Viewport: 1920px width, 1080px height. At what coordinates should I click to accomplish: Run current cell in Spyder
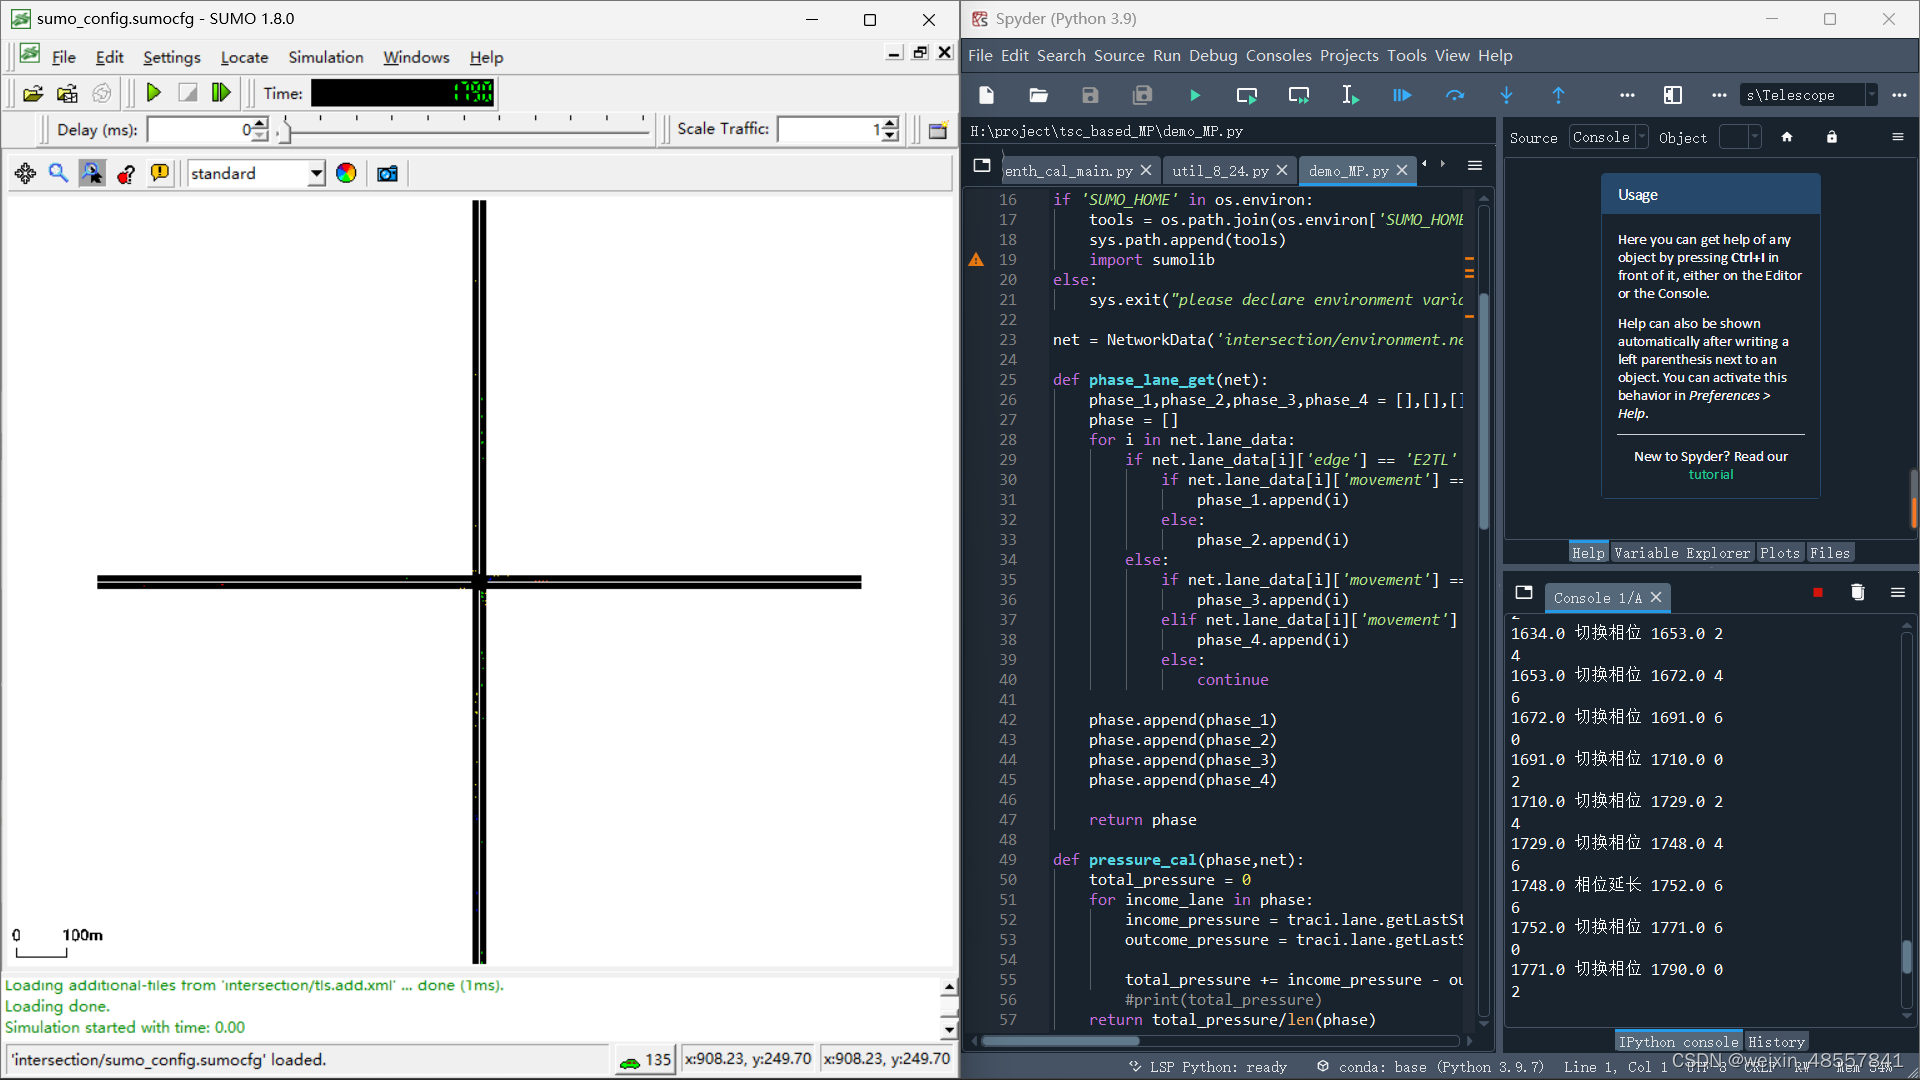pyautogui.click(x=1247, y=95)
